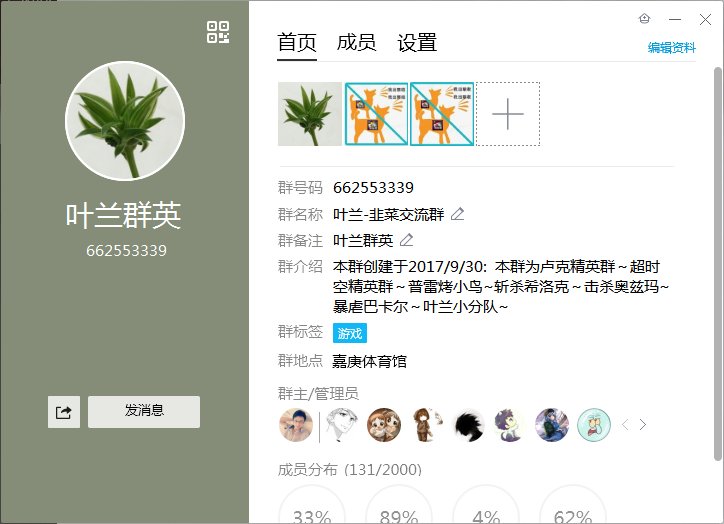Switch to the 成员 tab
Image resolution: width=724 pixels, height=524 pixels.
tap(356, 42)
